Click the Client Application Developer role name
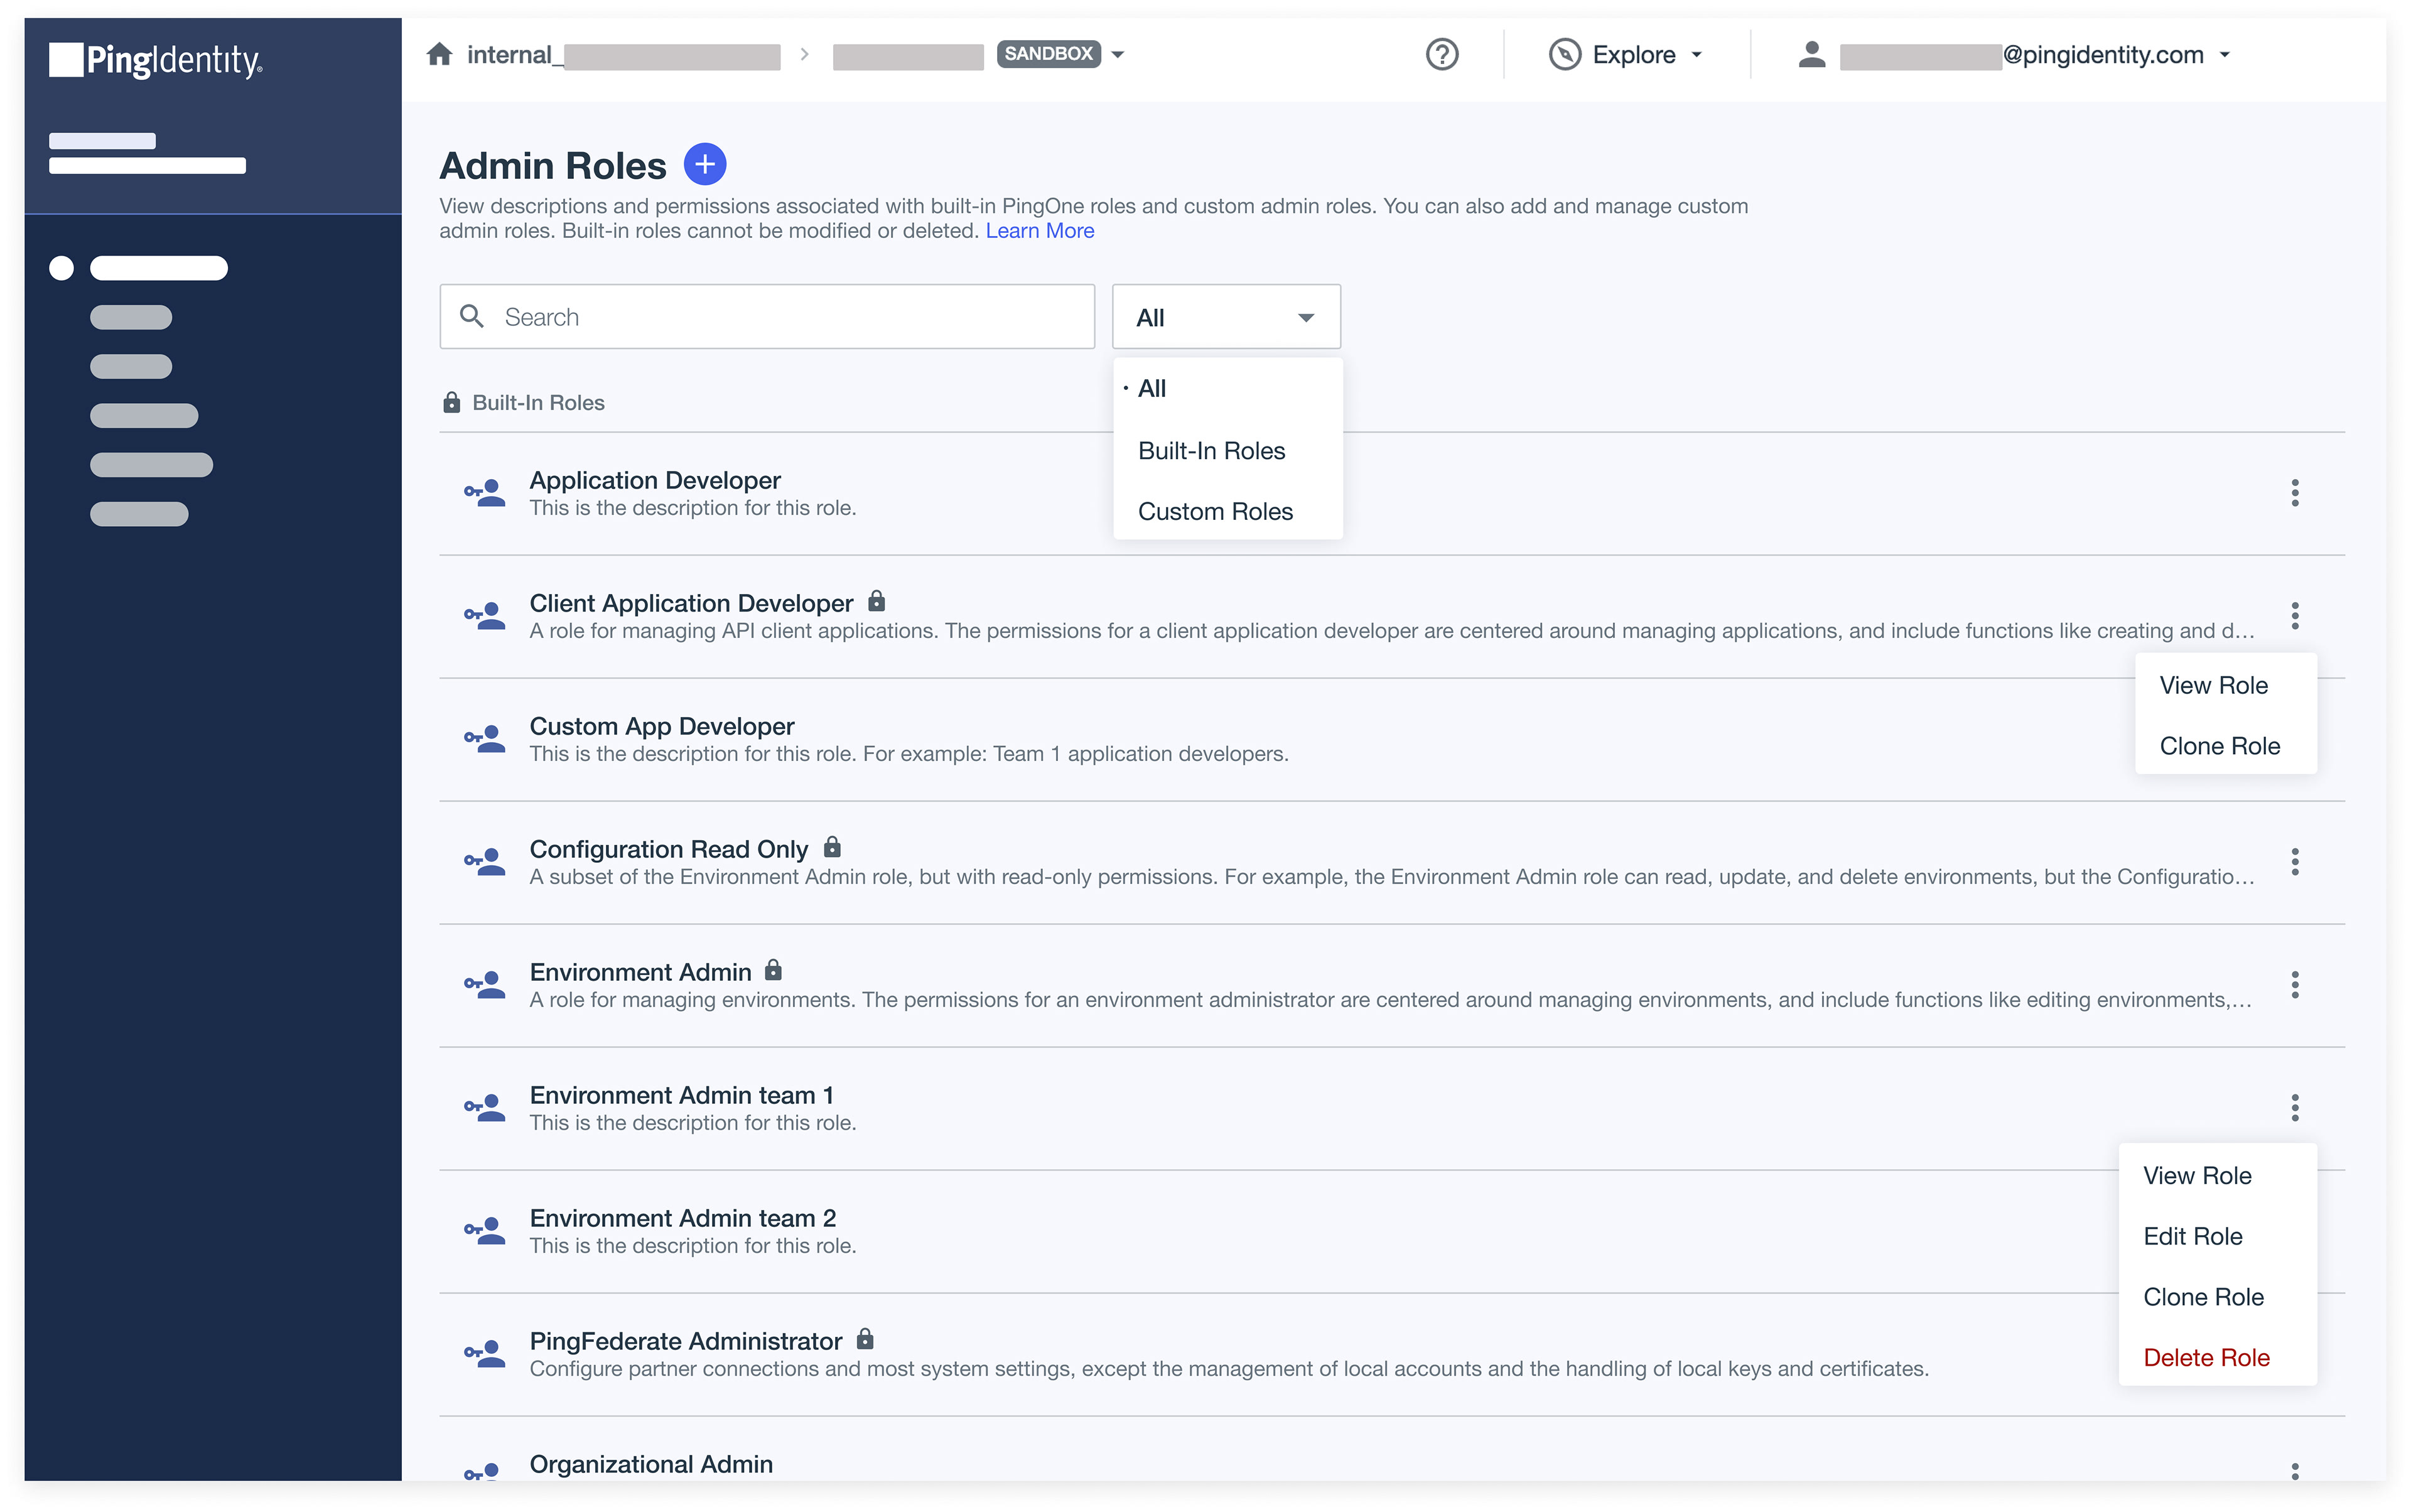Image resolution: width=2411 pixels, height=1512 pixels. click(x=691, y=604)
